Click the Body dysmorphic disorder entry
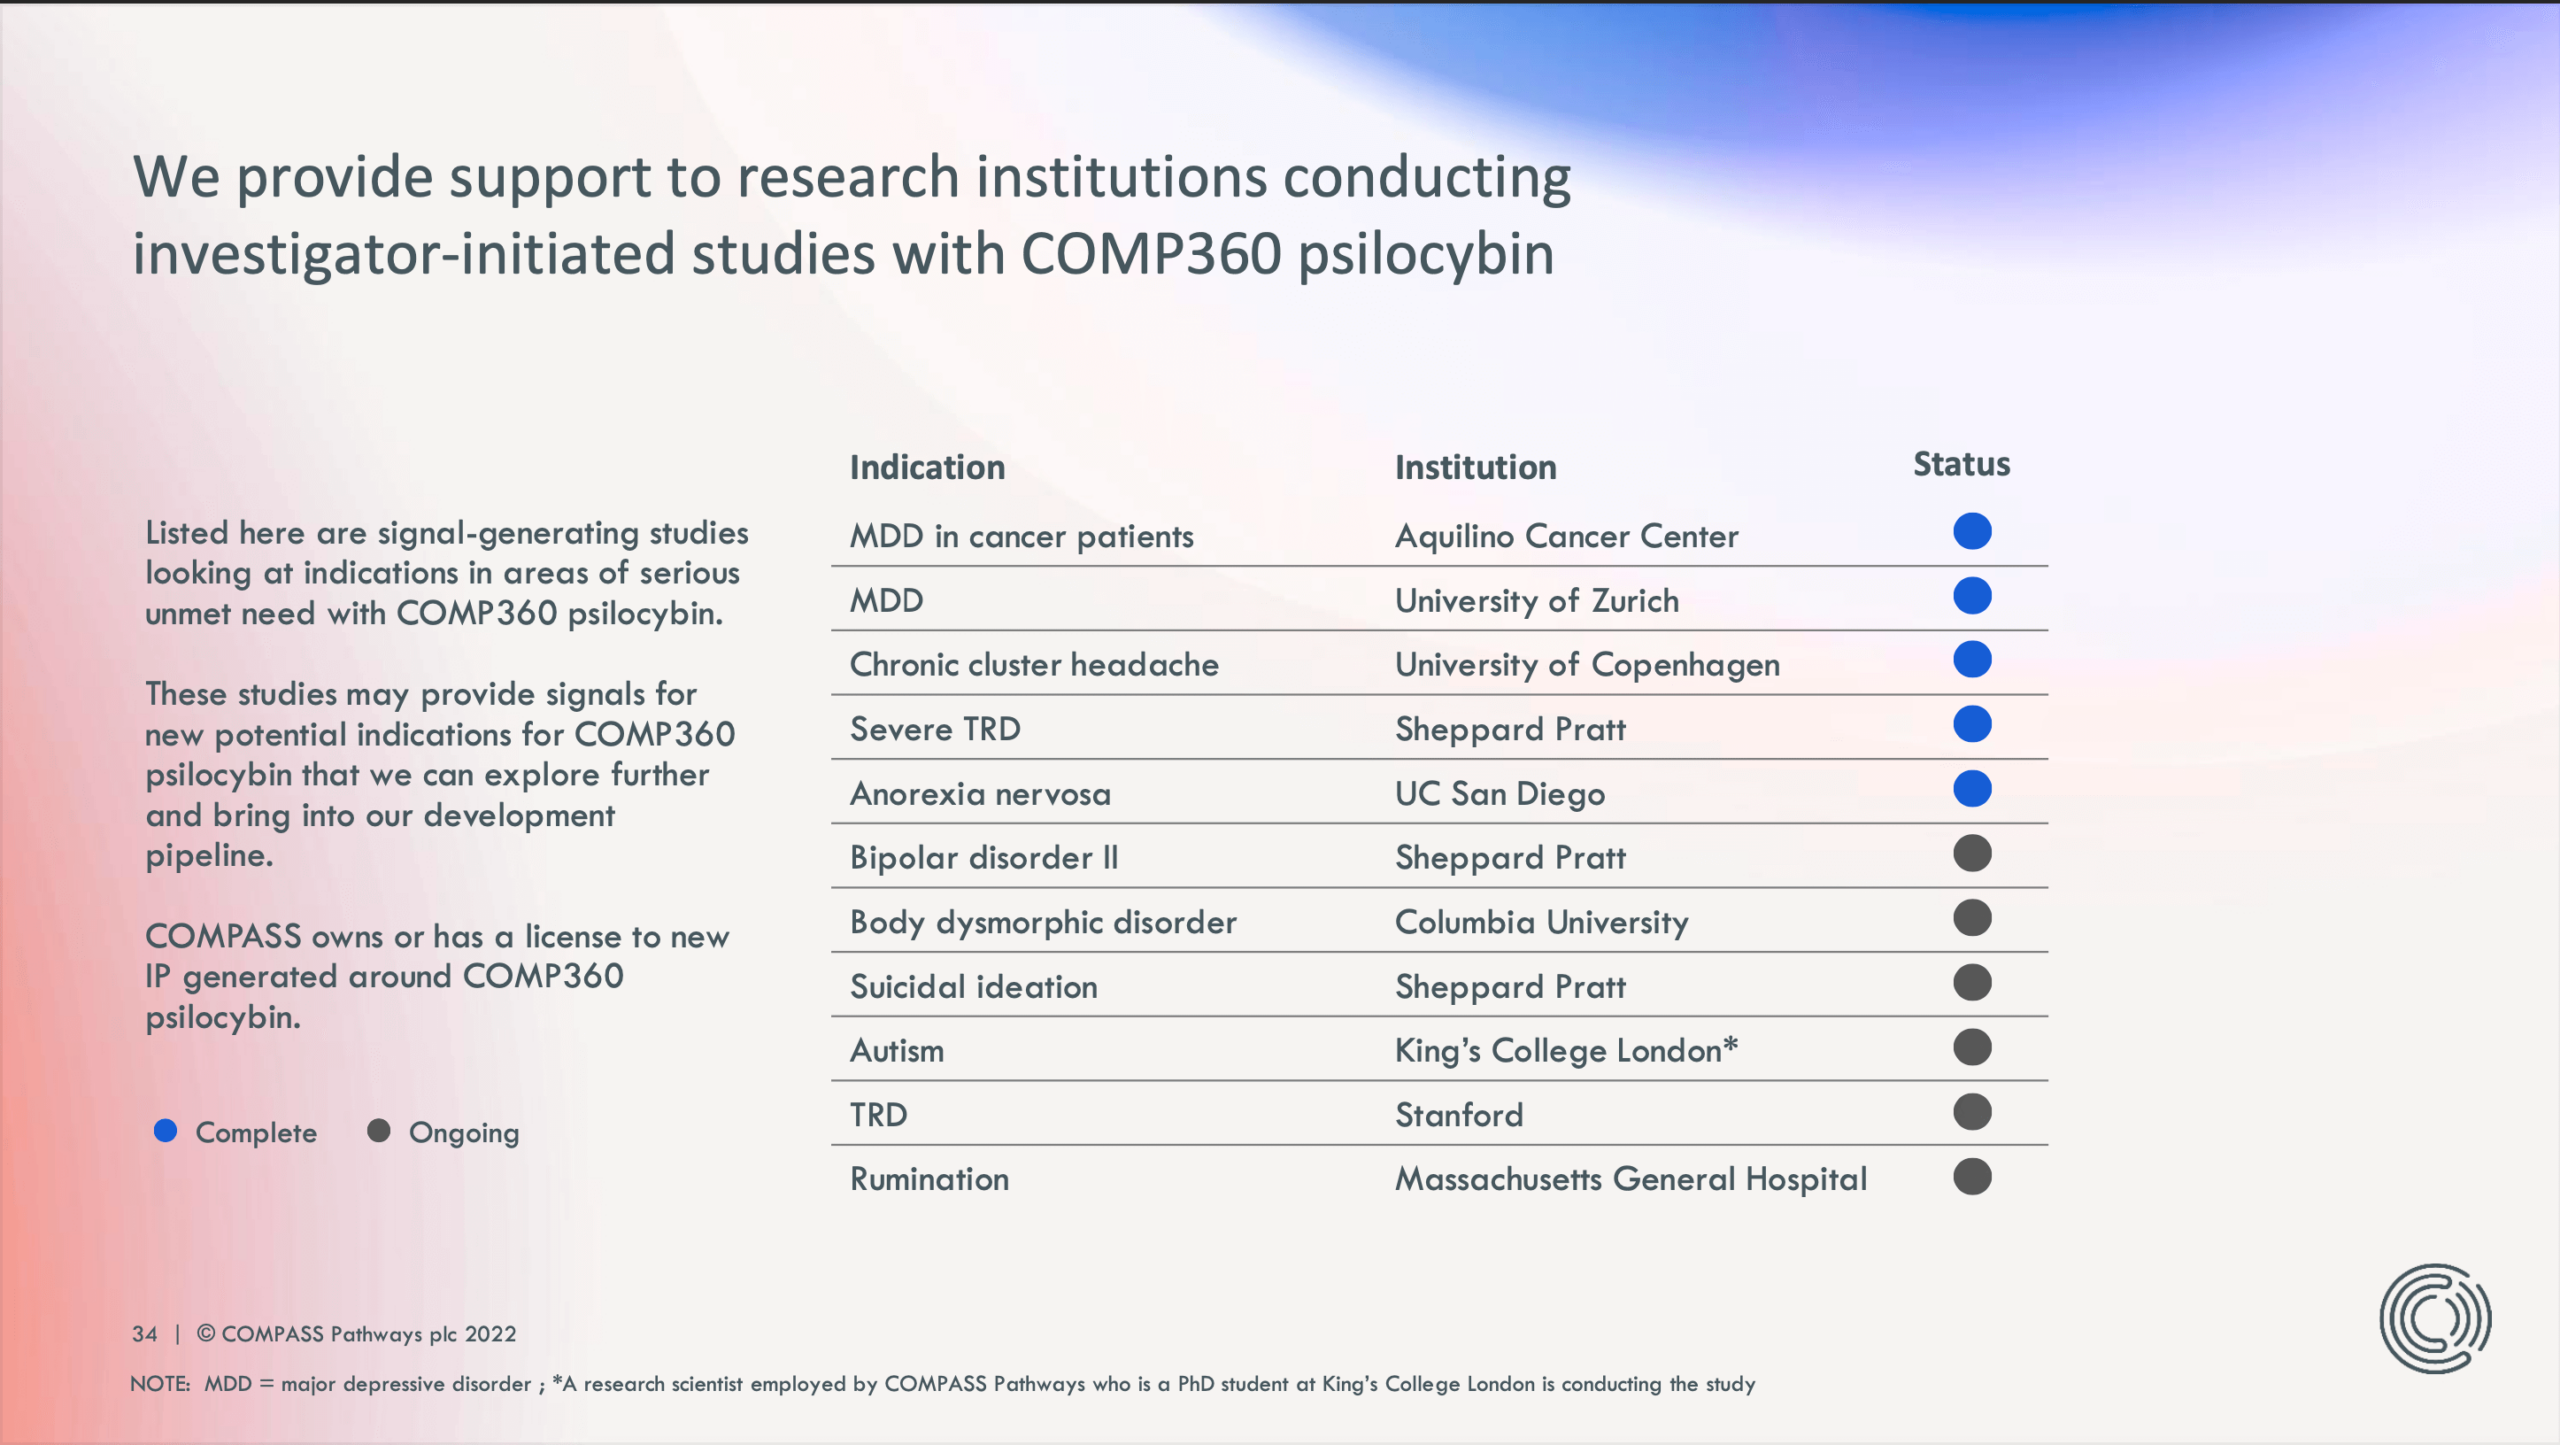 [1043, 922]
